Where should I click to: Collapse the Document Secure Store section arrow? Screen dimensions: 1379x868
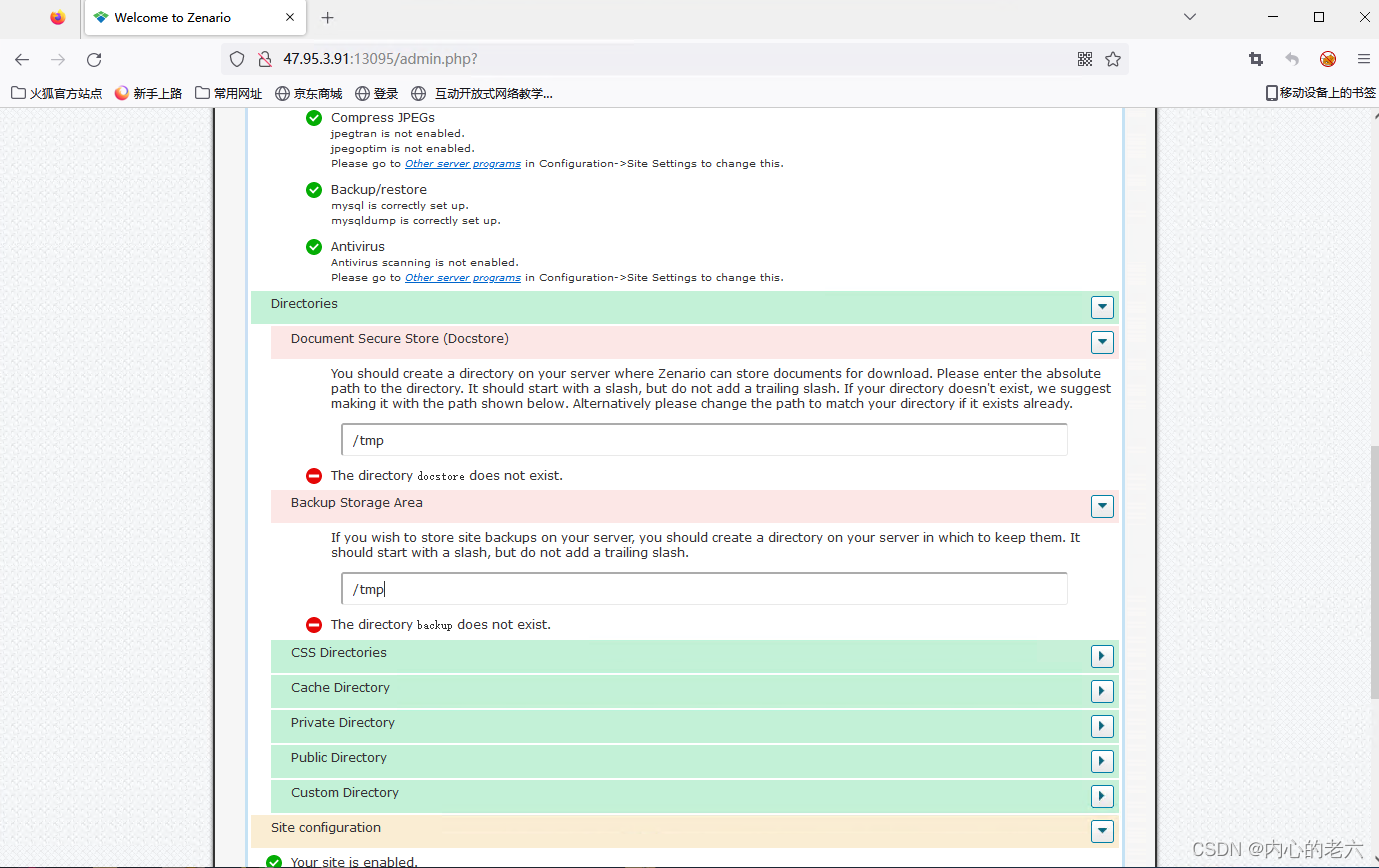point(1102,342)
